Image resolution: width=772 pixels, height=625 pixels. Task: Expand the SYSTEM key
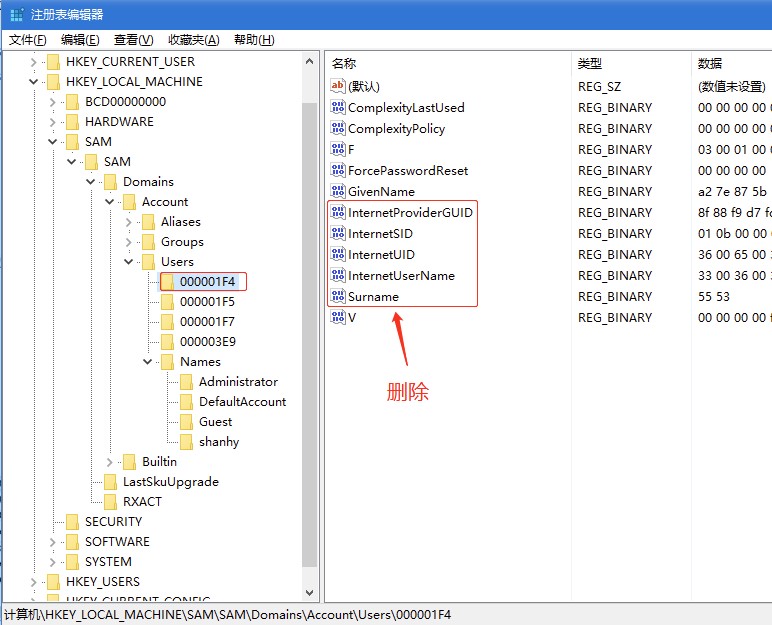coord(52,562)
